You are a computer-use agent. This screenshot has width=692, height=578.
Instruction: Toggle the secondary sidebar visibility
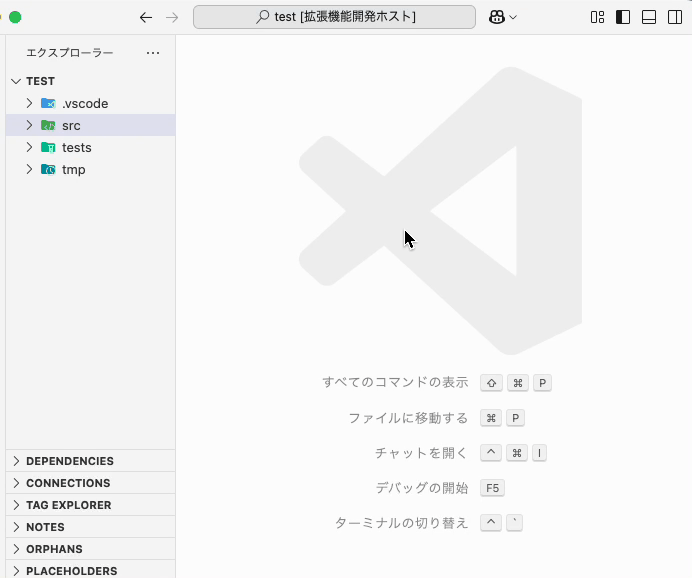675,17
